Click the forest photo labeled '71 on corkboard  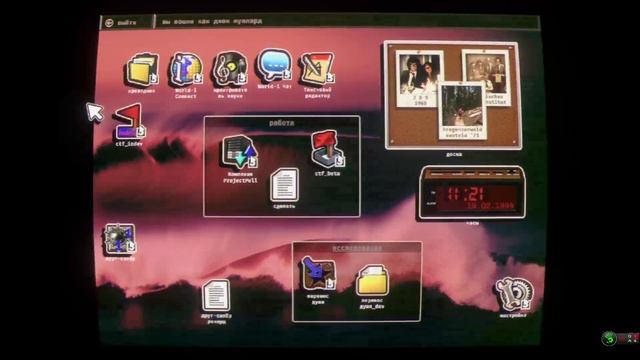point(462,111)
